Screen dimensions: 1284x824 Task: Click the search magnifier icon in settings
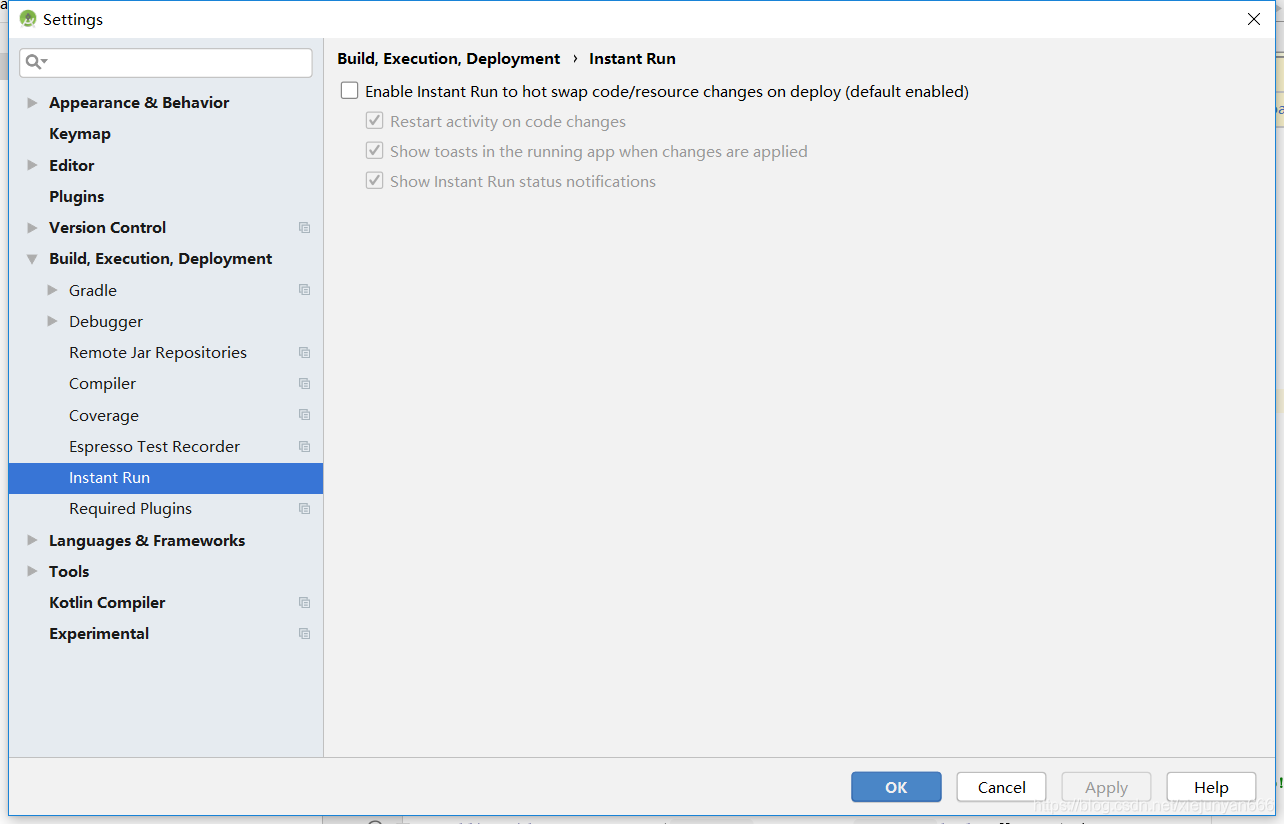pos(35,62)
